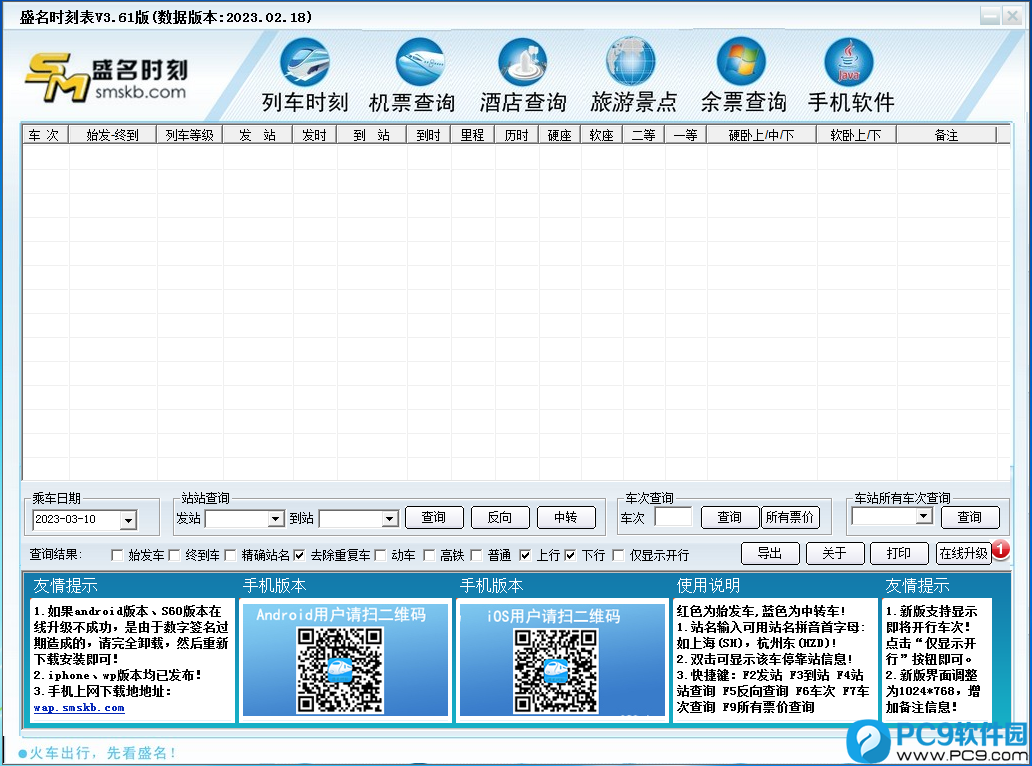Sort by the 软卧上/下 column header
Viewport: 1032px width, 766px height.
[856, 135]
